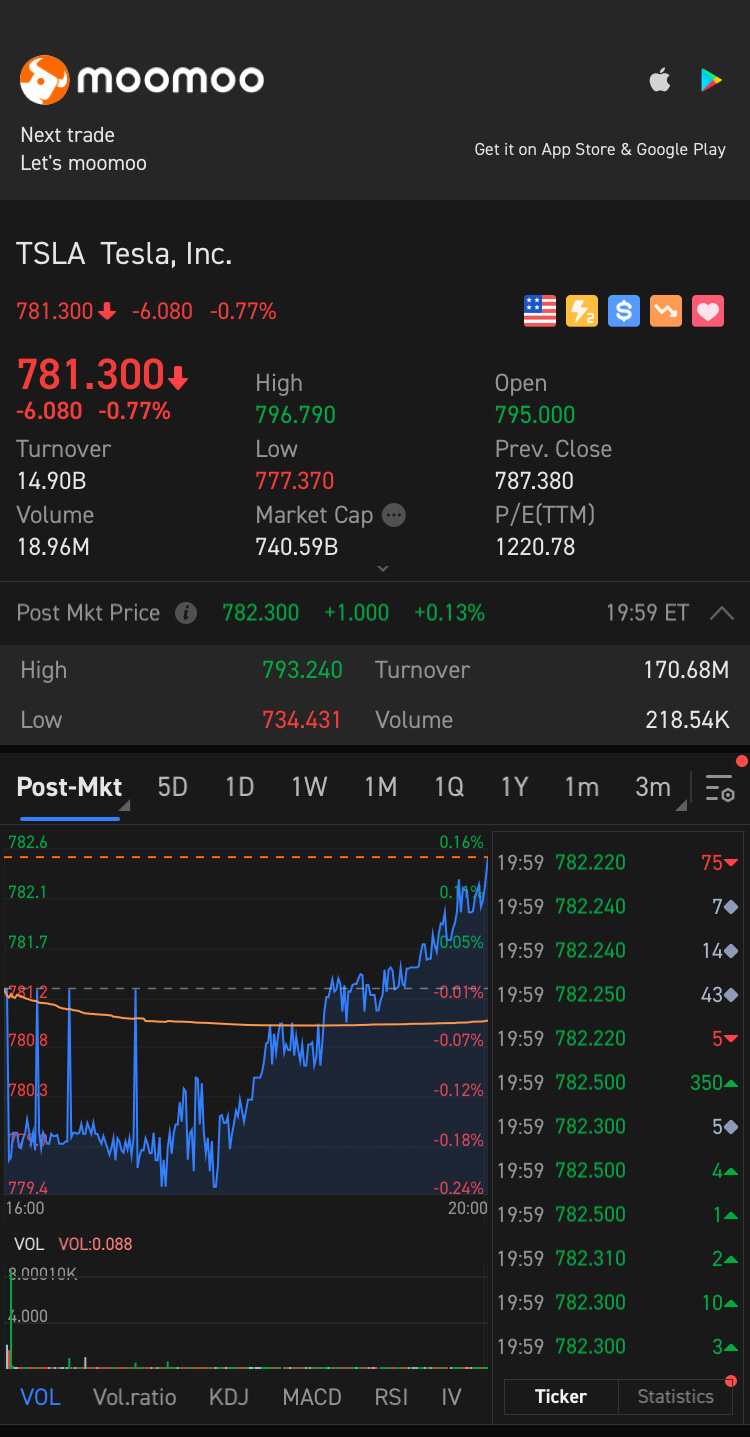This screenshot has height=1437, width=750.
Task: Click the Low value 777.370
Action: pyautogui.click(x=295, y=481)
